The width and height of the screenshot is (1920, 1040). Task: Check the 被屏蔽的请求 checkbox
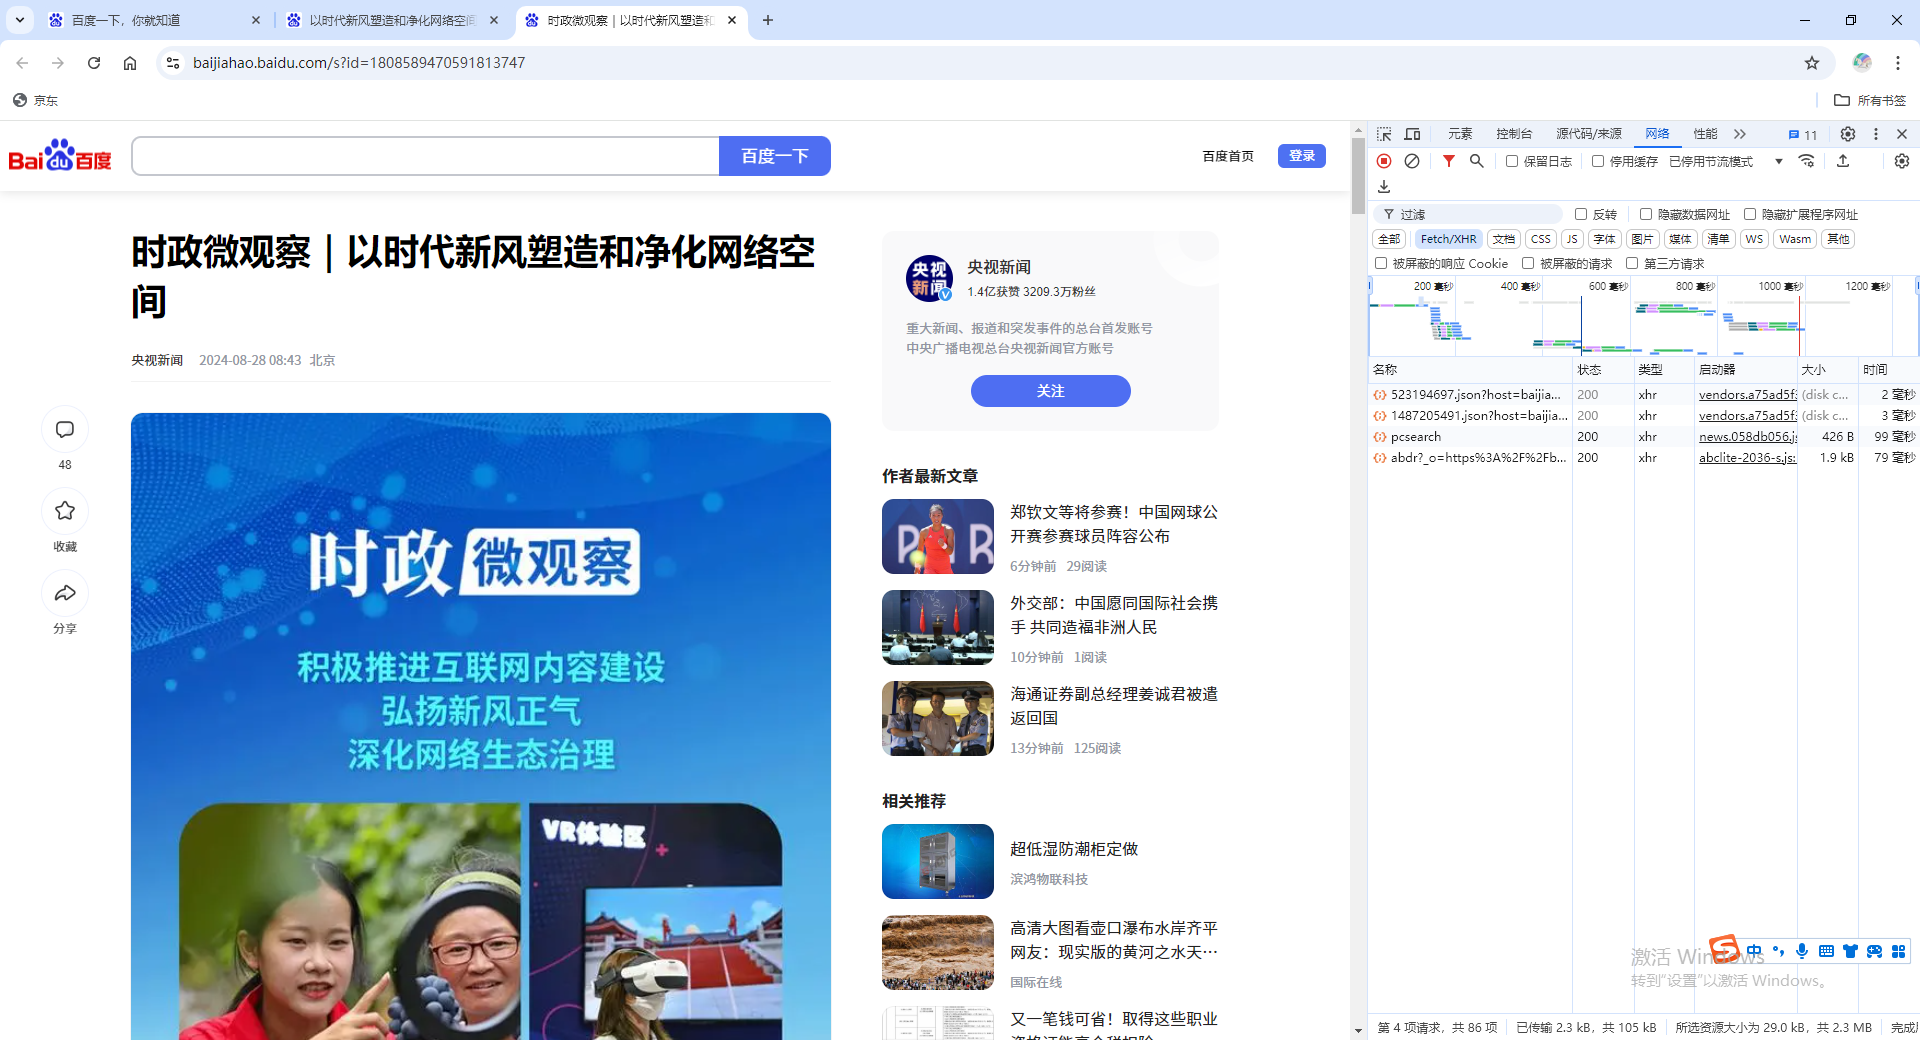pos(1528,263)
